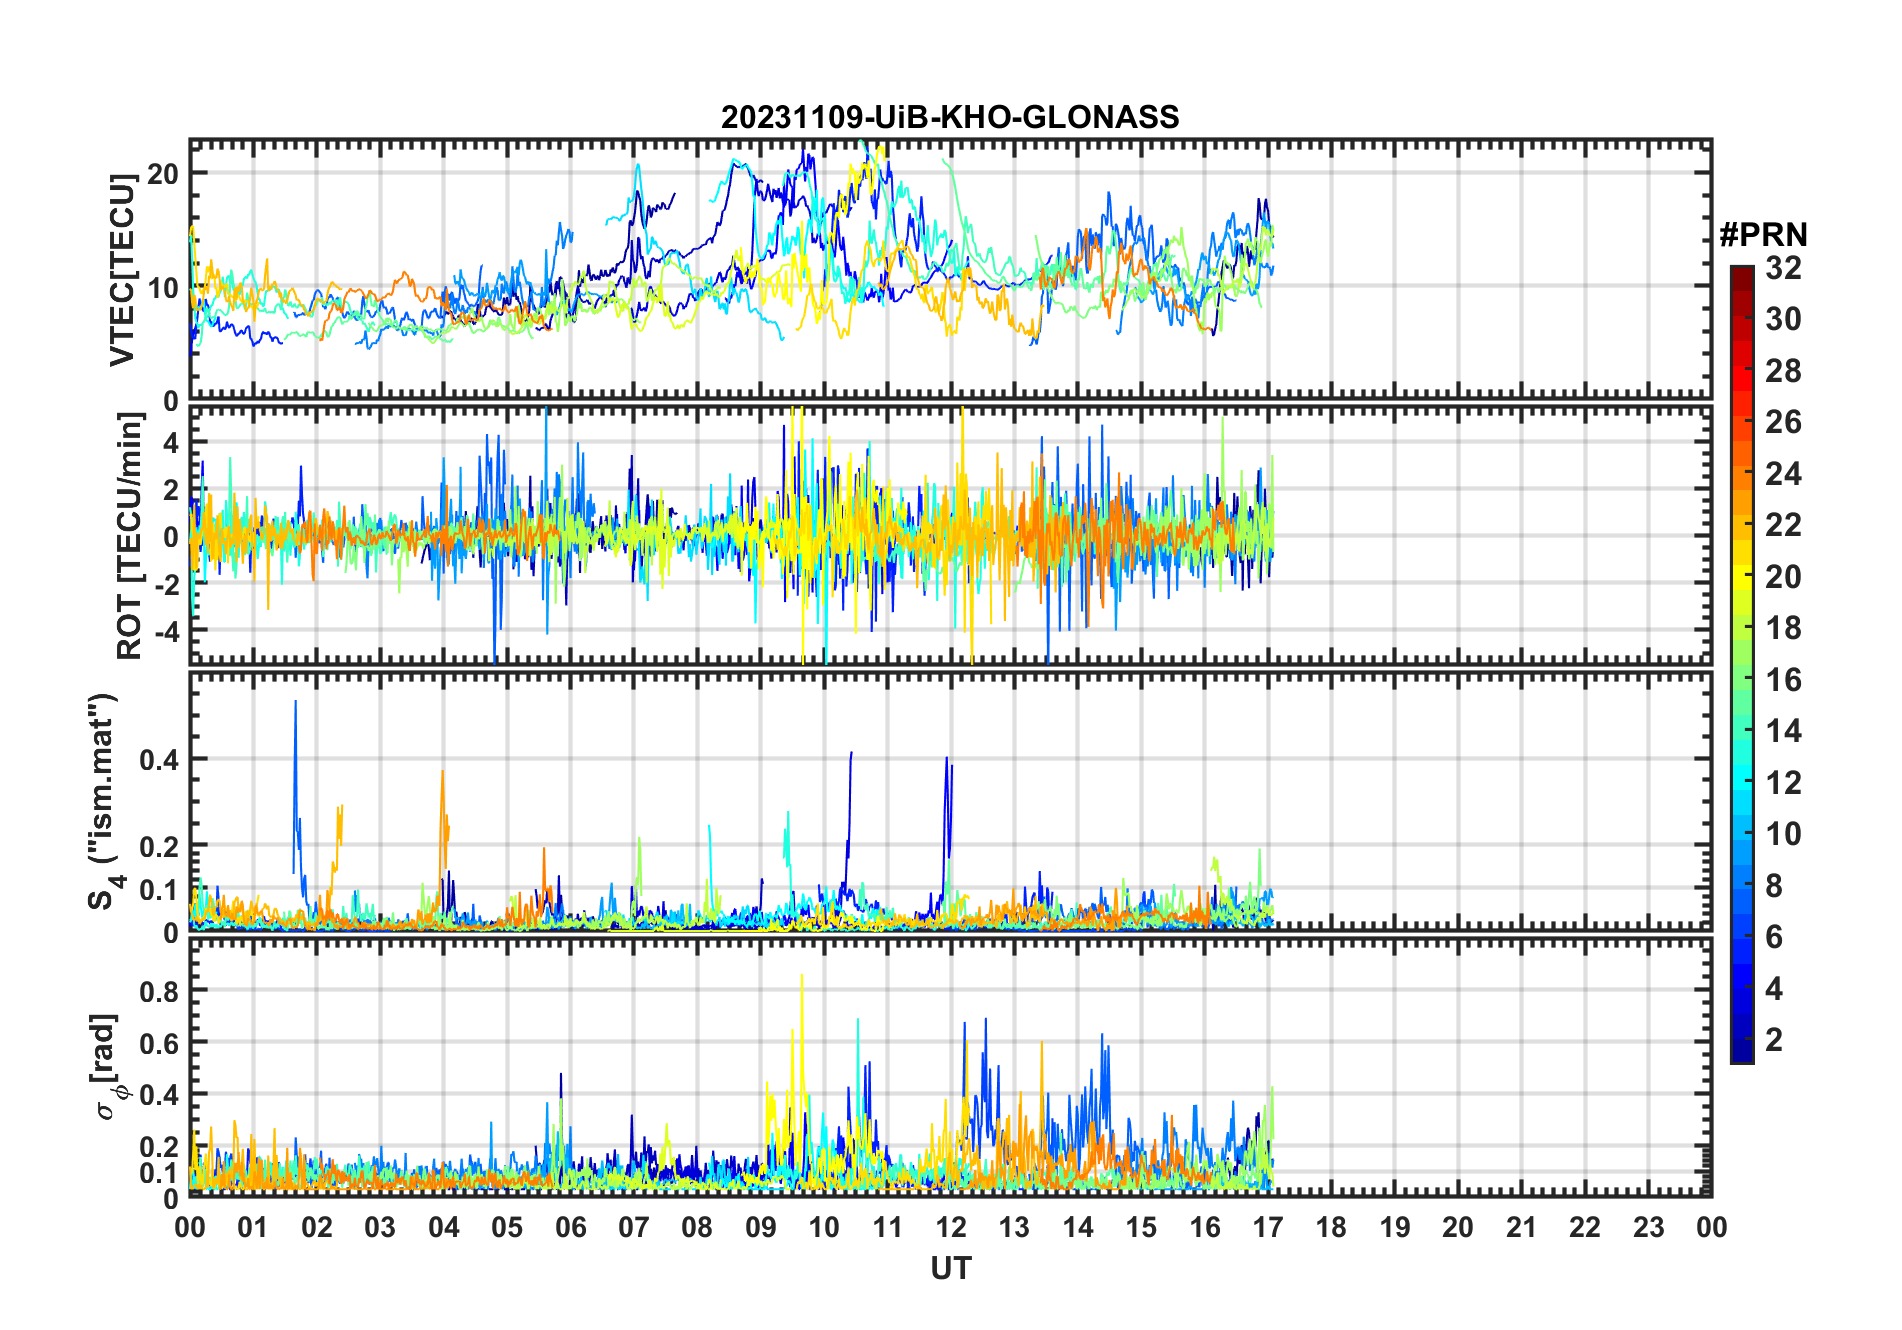Viewport: 1902px width, 1330px height.
Task: Click ROT axis tick label -4
Action: pyautogui.click(x=165, y=632)
